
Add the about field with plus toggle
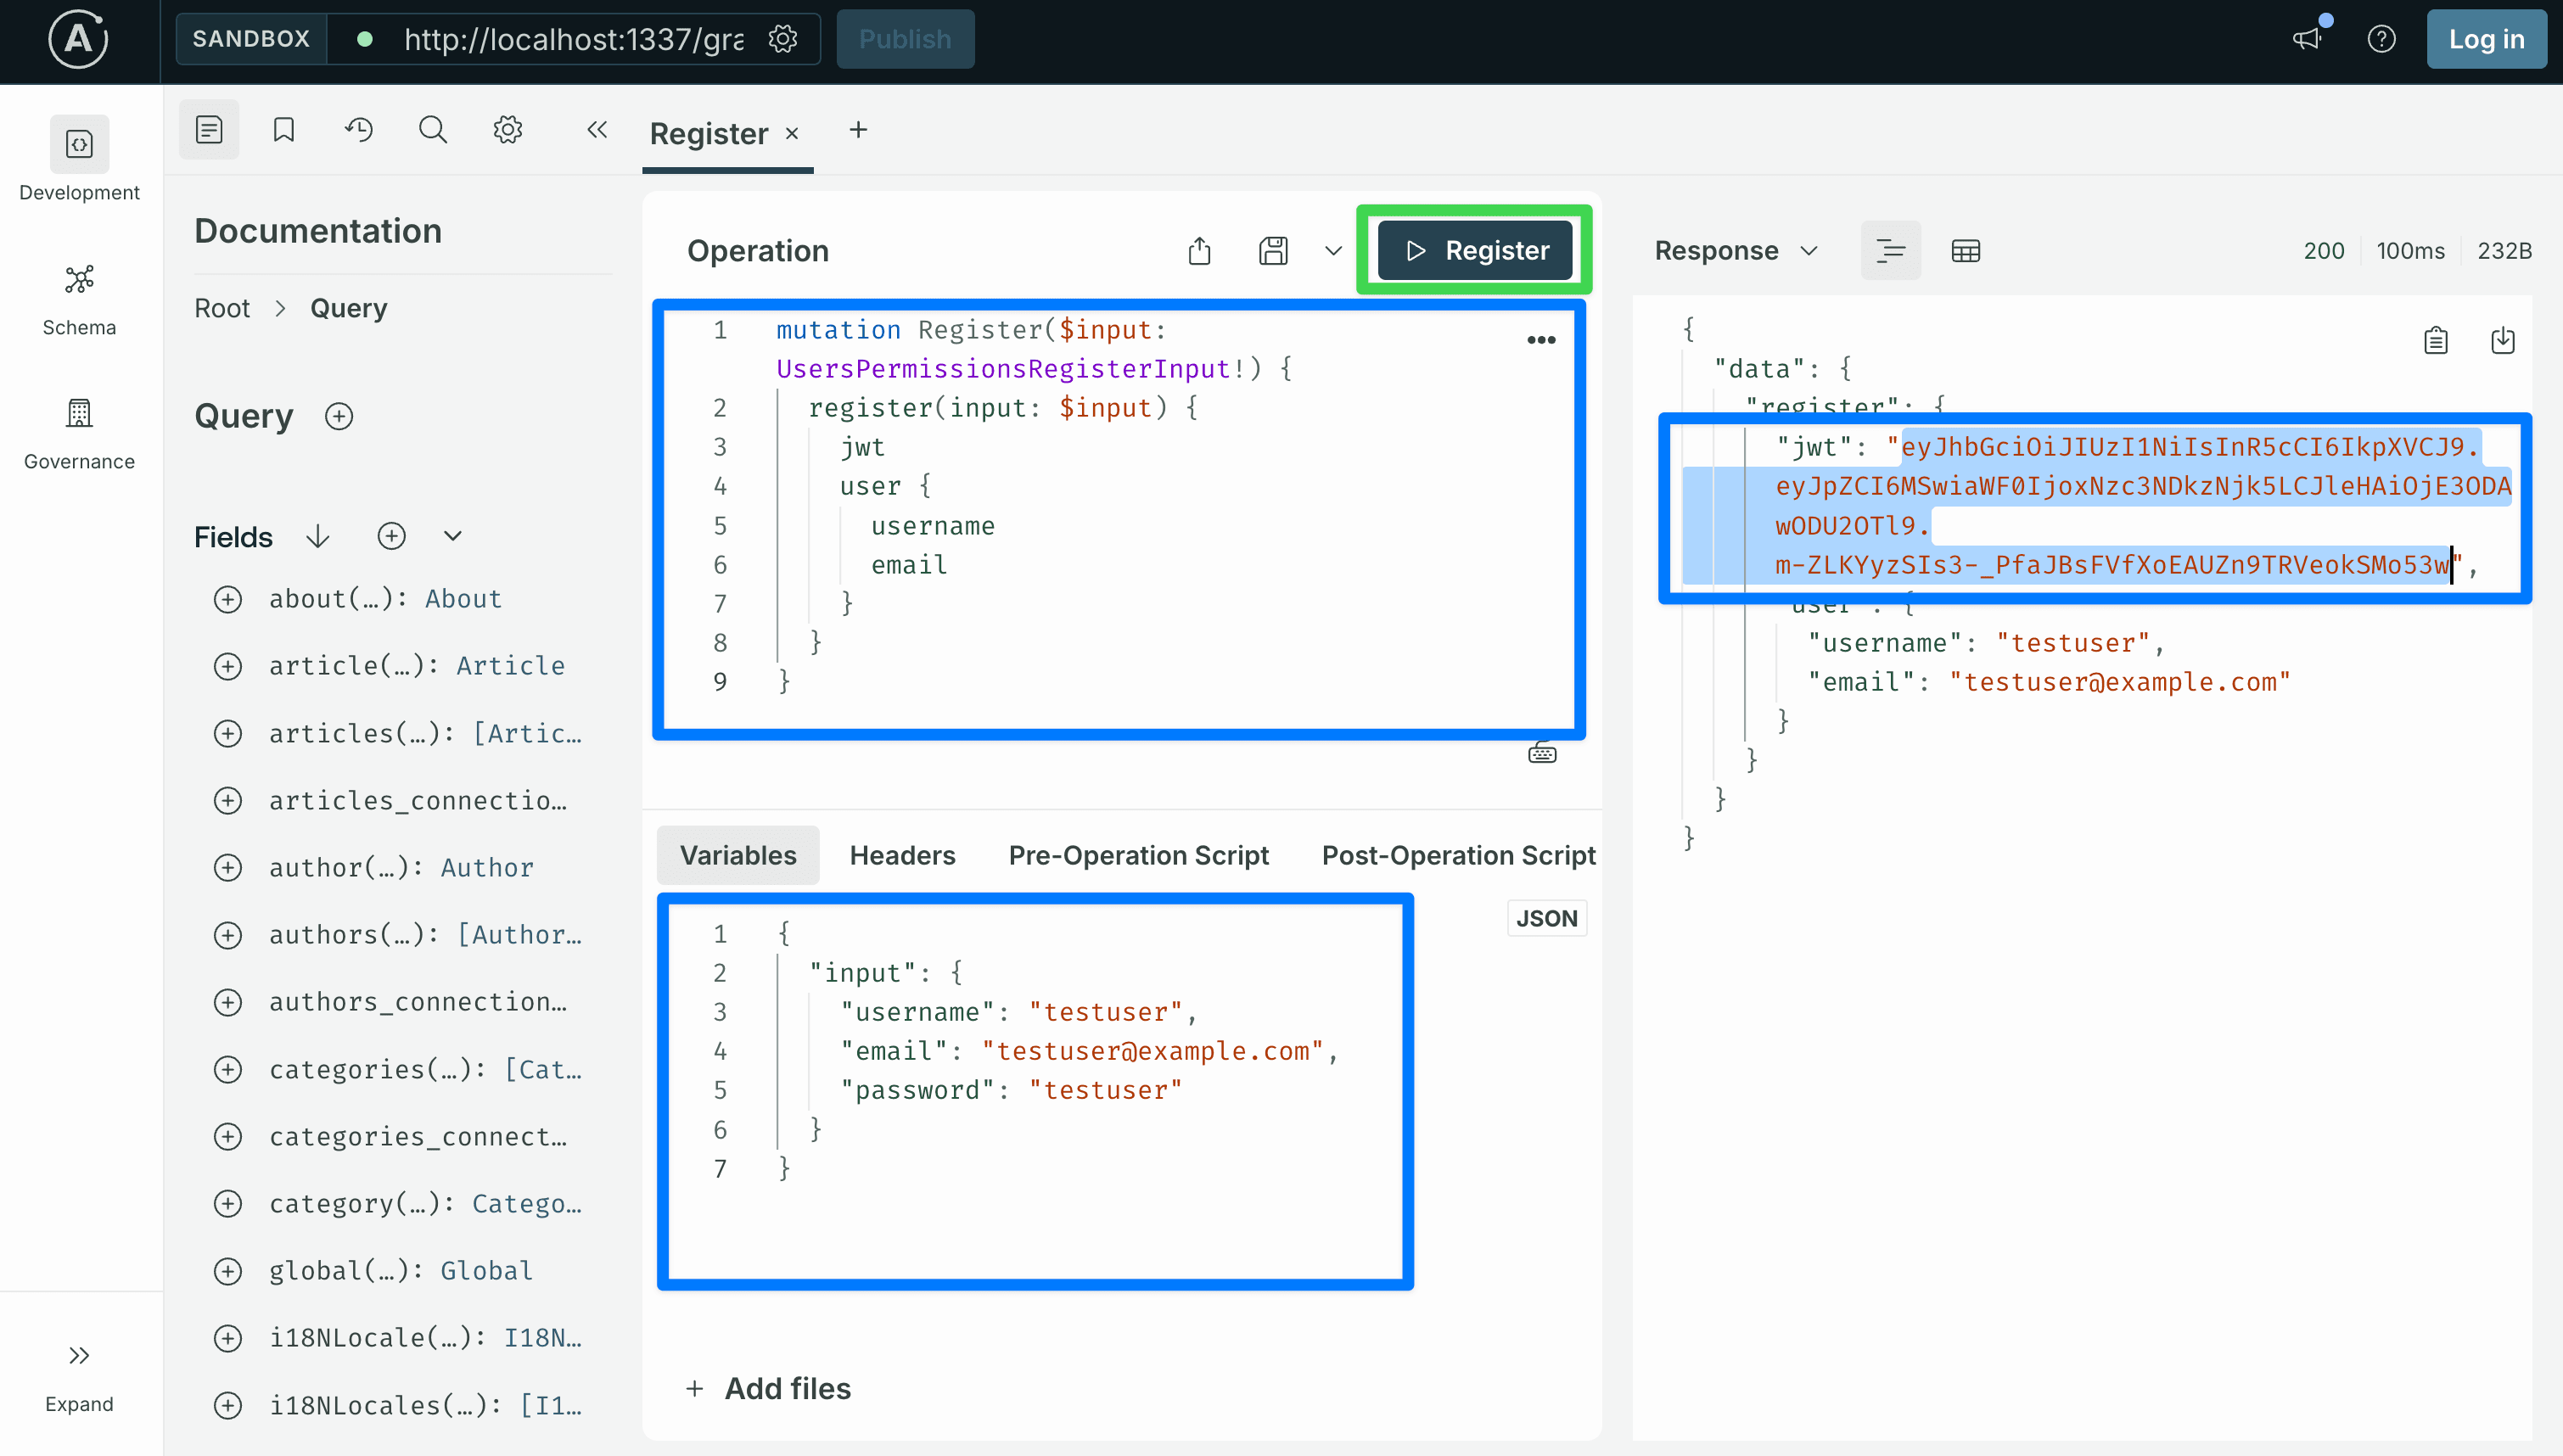(x=228, y=599)
